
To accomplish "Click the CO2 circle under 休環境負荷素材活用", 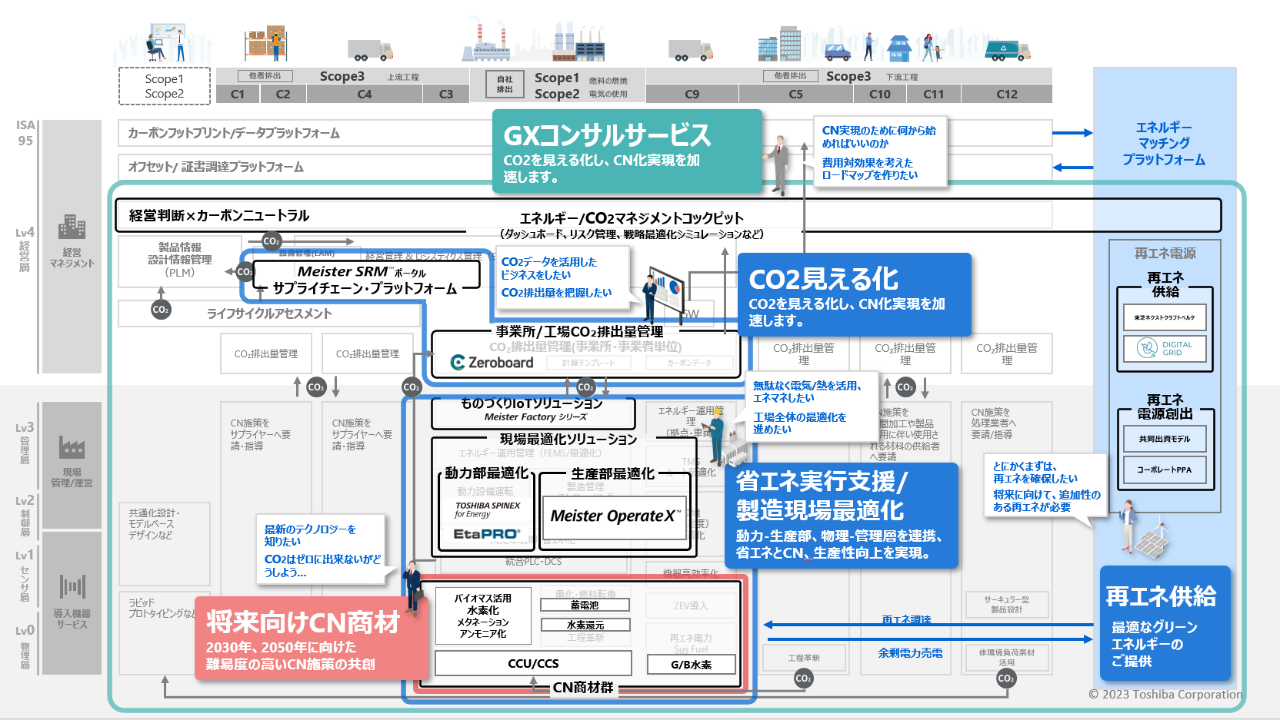I will click(1005, 678).
